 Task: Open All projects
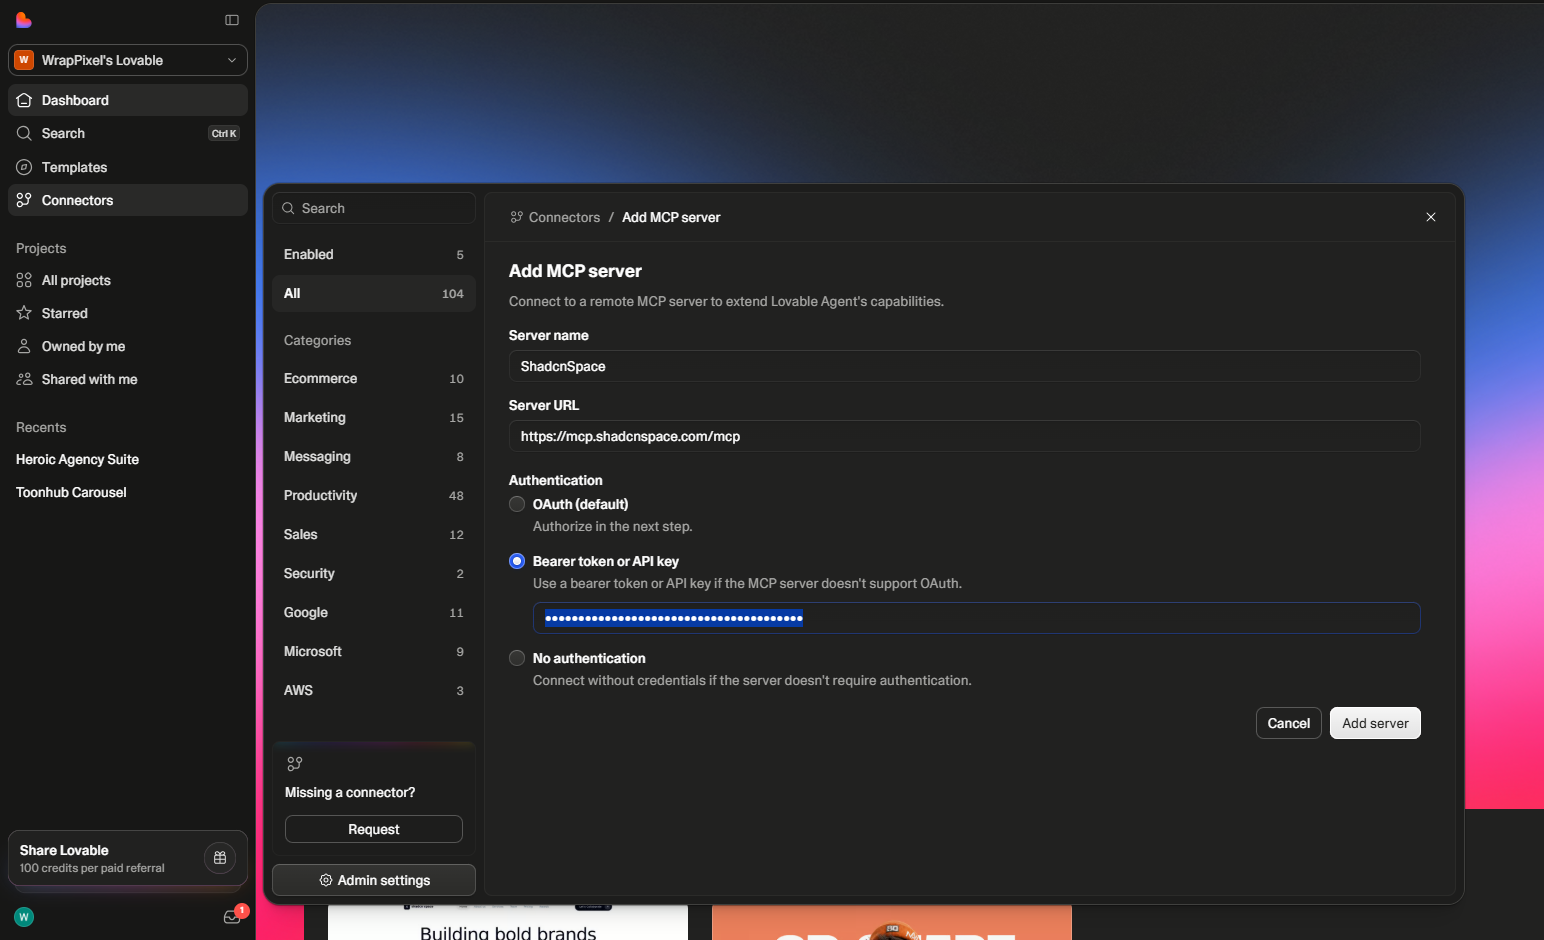pyautogui.click(x=128, y=280)
